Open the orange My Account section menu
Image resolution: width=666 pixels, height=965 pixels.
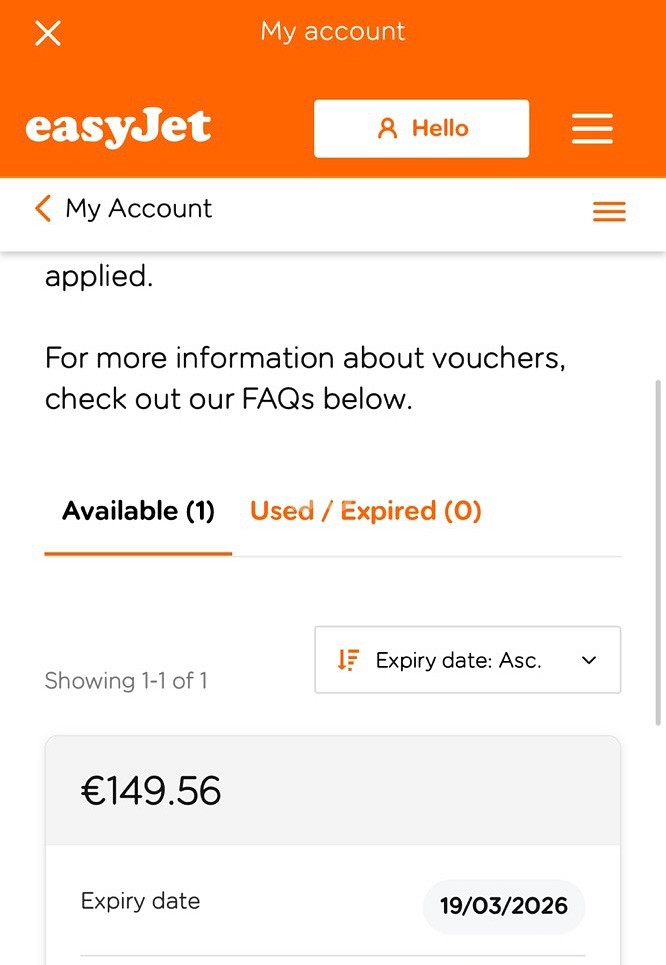(x=609, y=211)
